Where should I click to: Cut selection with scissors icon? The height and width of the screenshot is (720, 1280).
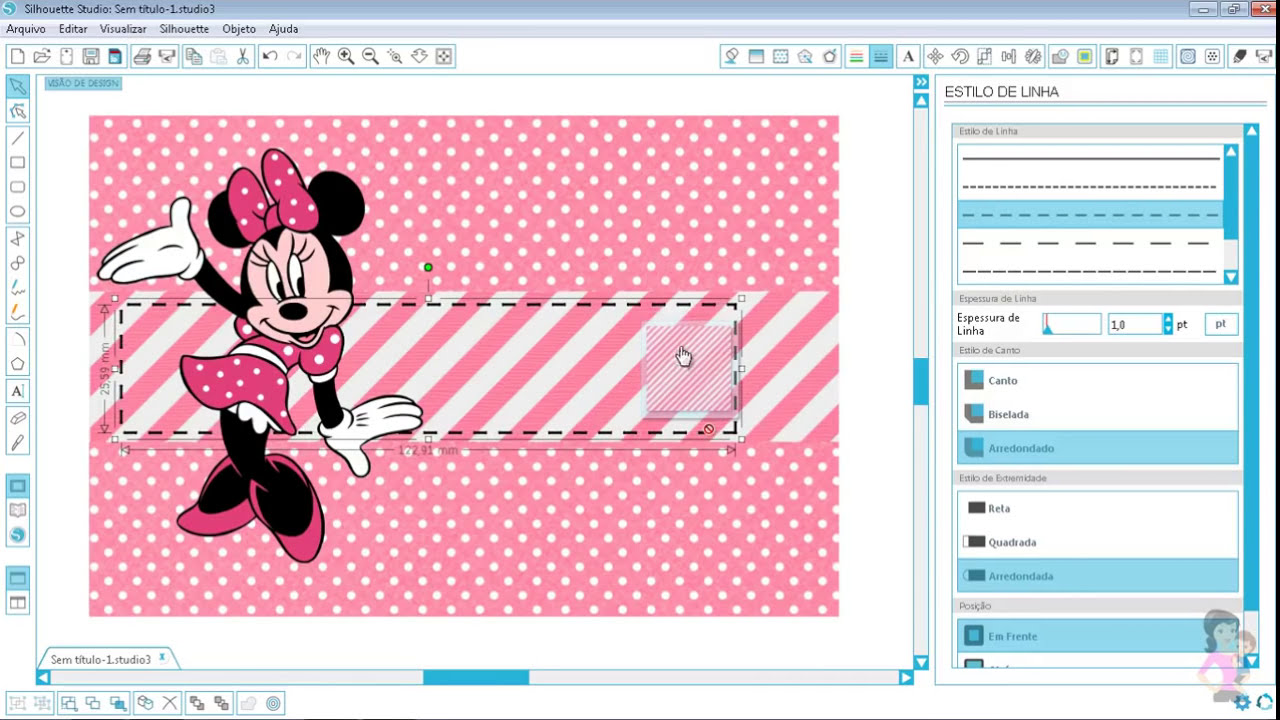pos(243,56)
